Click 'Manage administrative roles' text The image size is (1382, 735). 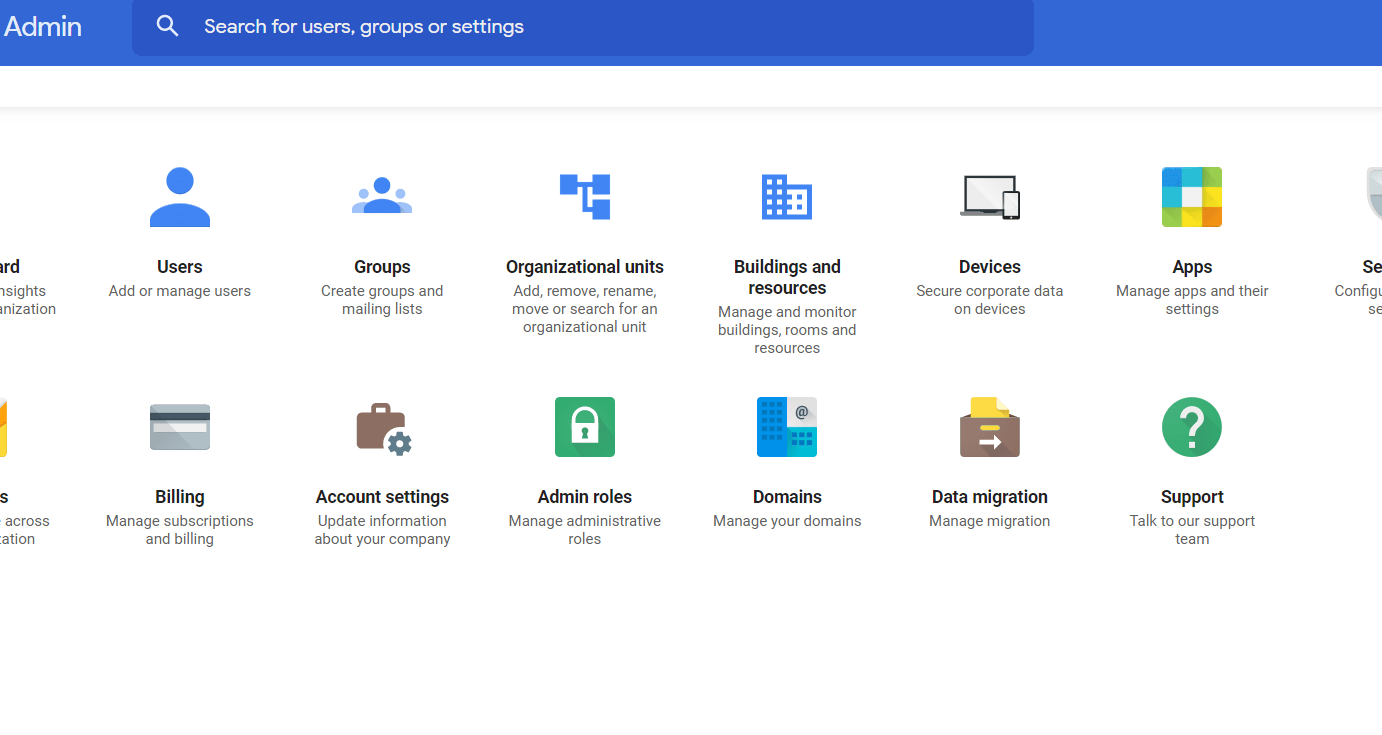(585, 530)
